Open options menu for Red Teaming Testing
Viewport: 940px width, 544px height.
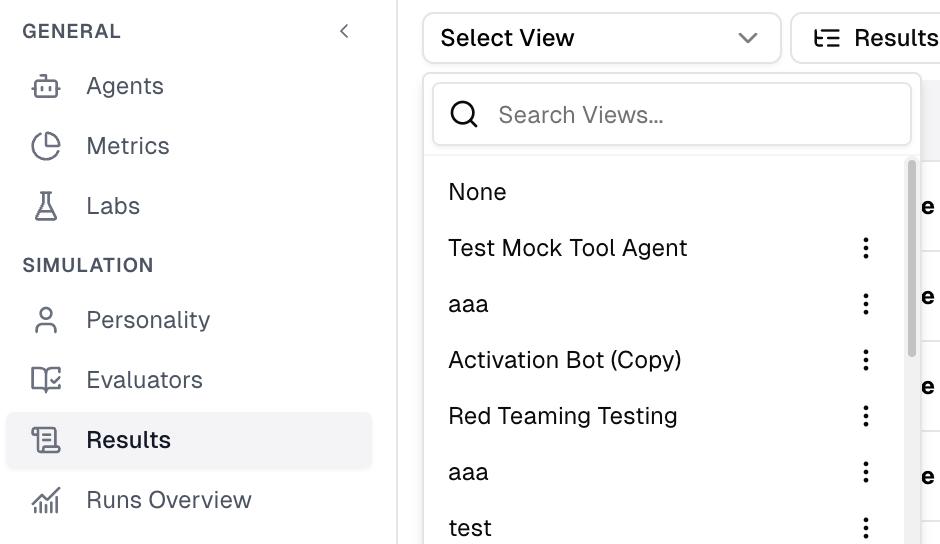point(866,416)
